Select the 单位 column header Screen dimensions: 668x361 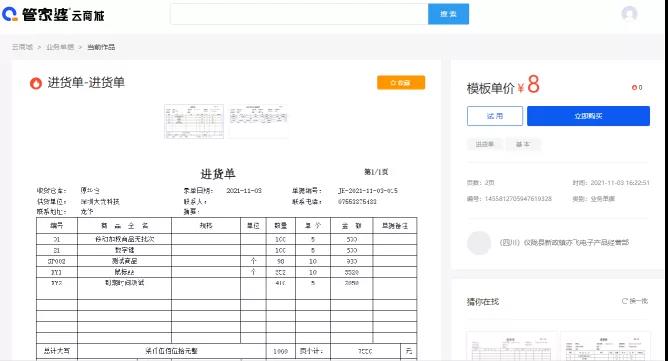pos(253,225)
